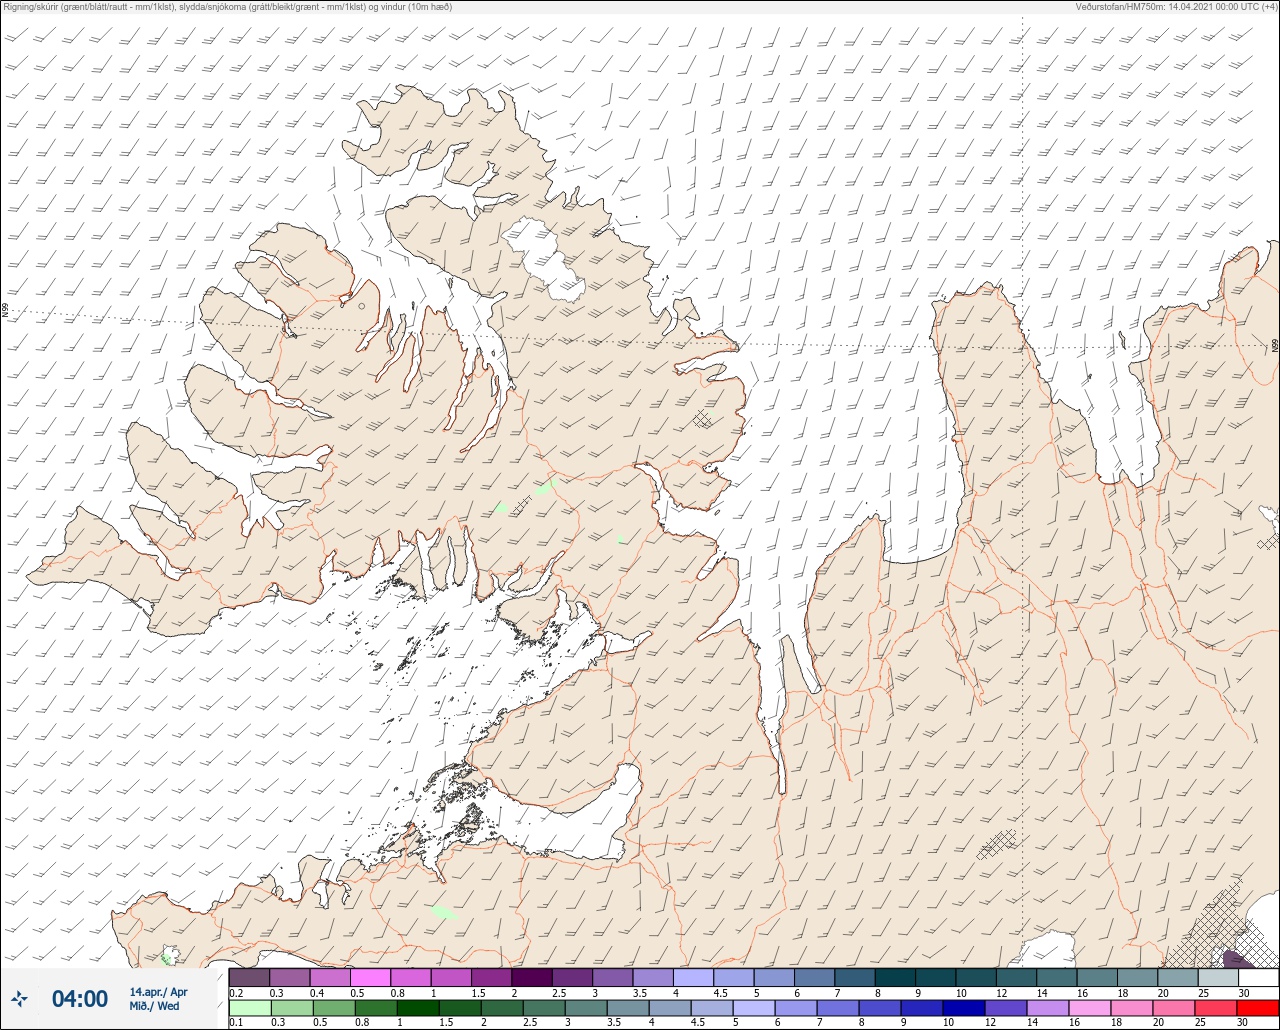
Task: Pick lower legend bright red swatch at 30
Action: (x=1258, y=1007)
